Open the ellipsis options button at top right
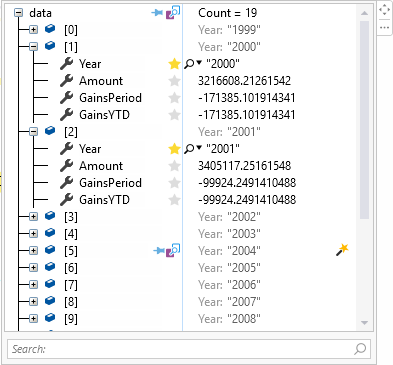The image size is (393, 365). point(384,27)
